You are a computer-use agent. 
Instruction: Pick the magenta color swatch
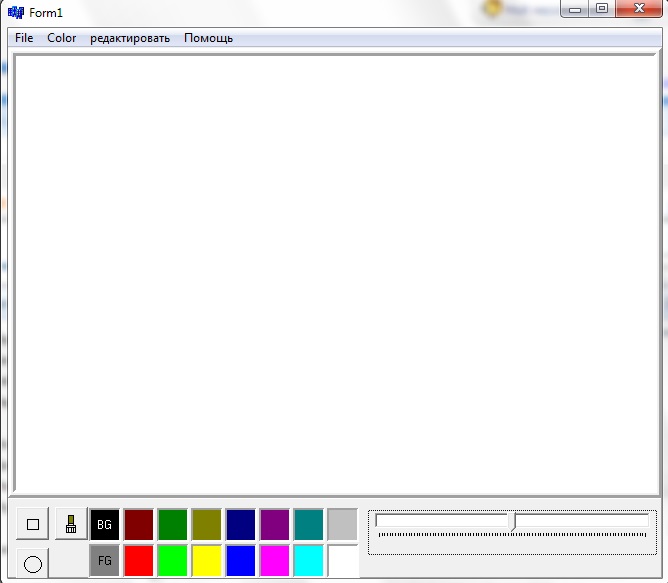[274, 560]
